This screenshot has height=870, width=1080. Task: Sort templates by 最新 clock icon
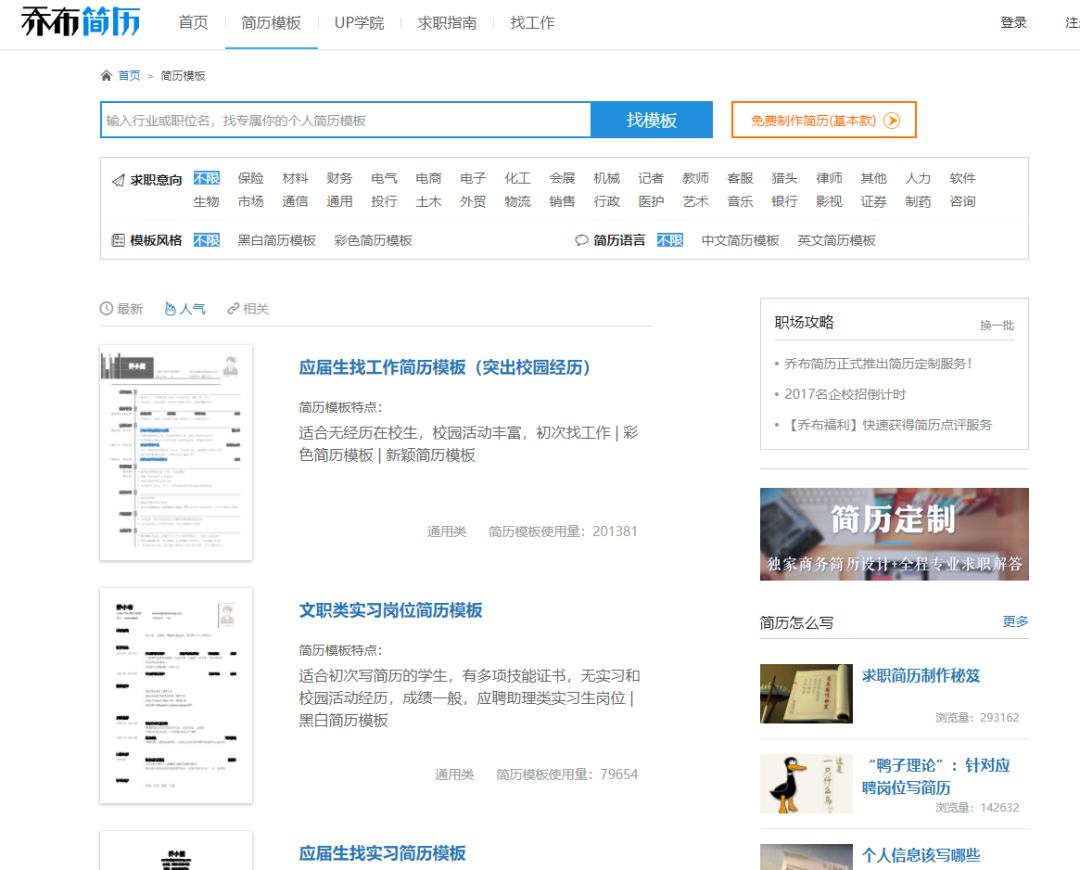click(106, 309)
